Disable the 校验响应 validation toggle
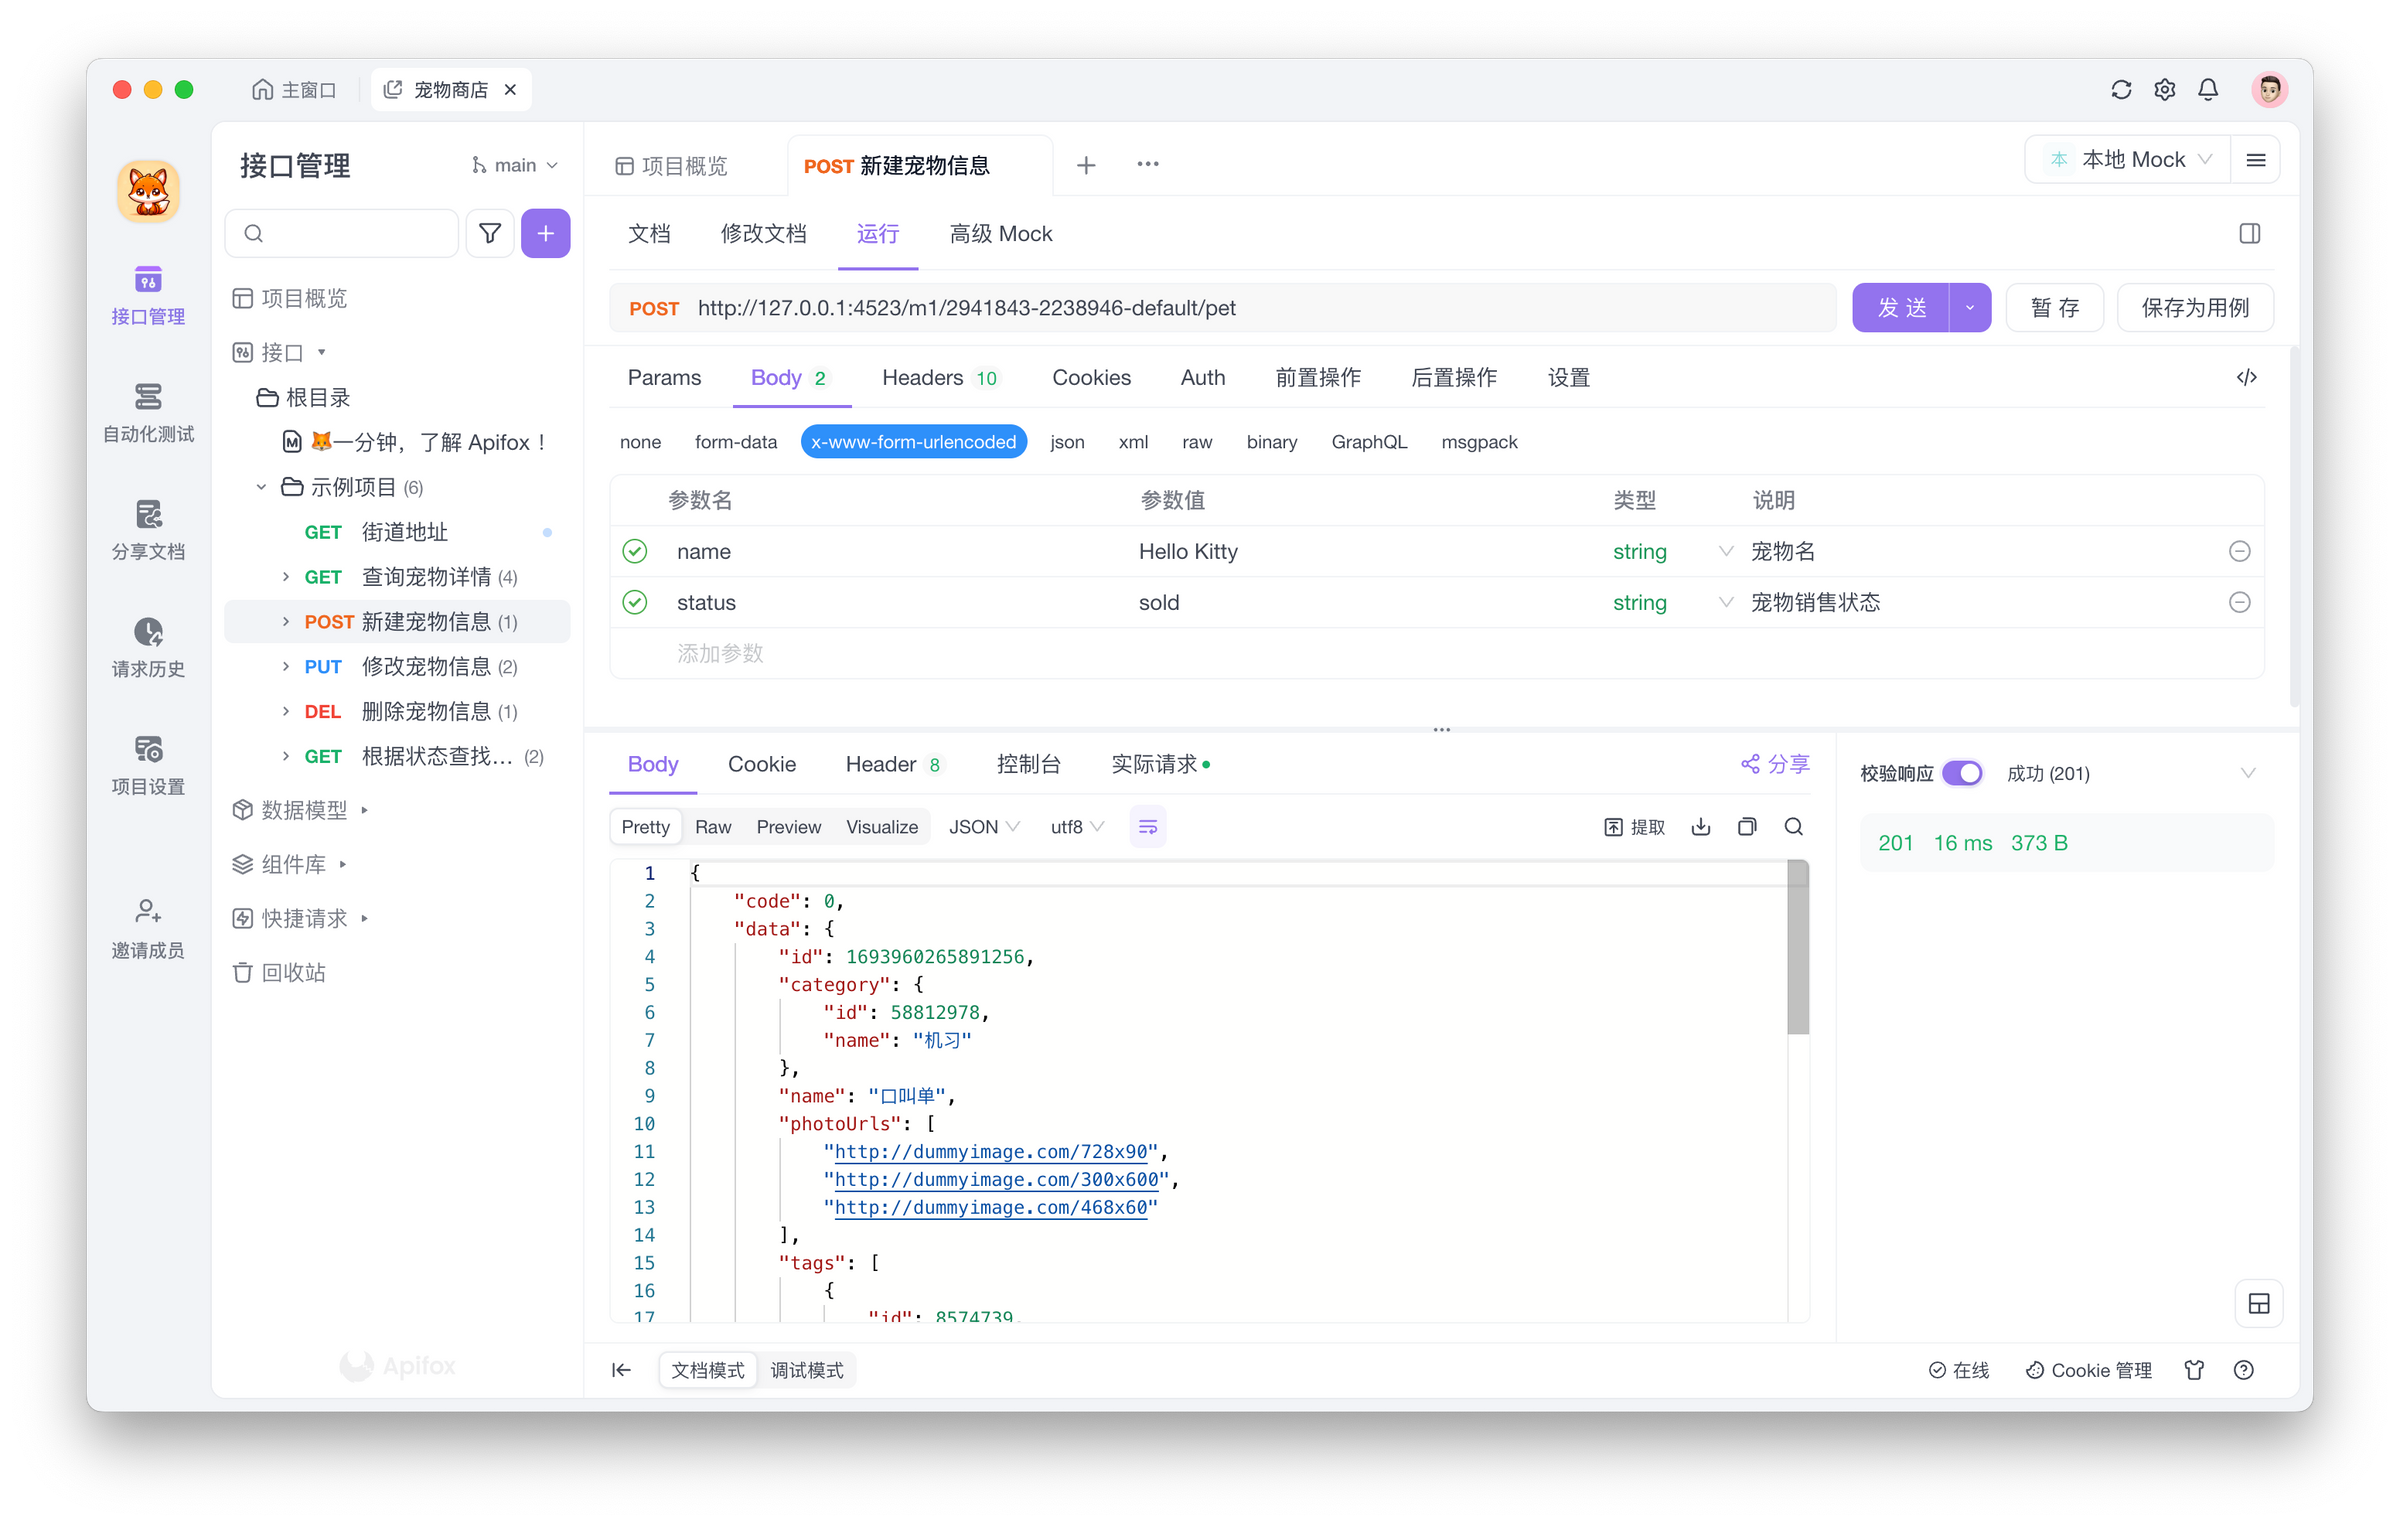Viewport: 2400px width, 1526px height. click(x=1963, y=772)
